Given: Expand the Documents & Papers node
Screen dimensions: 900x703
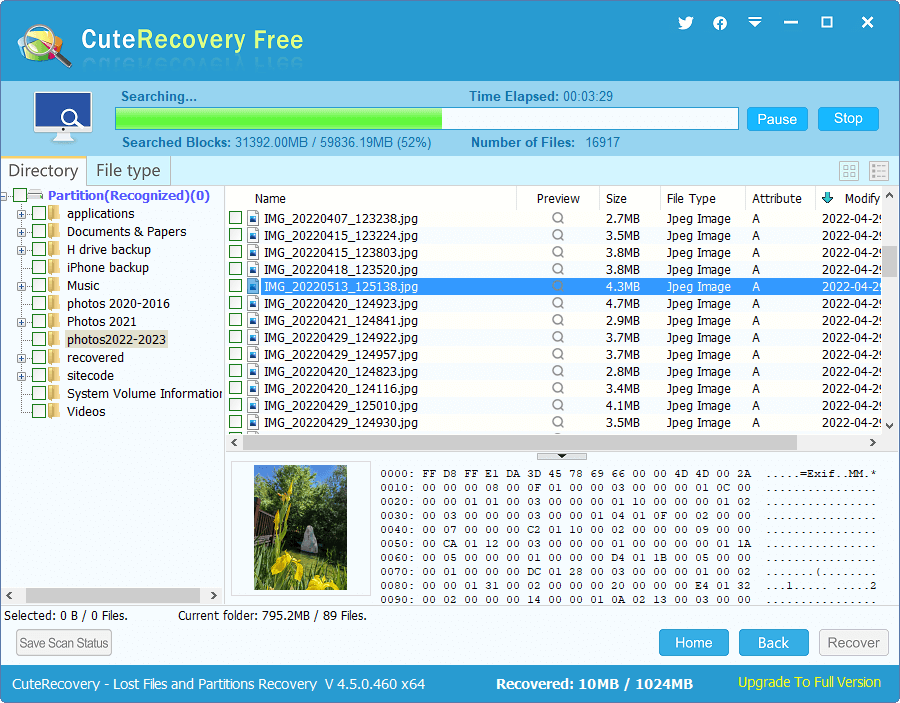Looking at the screenshot, I should 21,232.
